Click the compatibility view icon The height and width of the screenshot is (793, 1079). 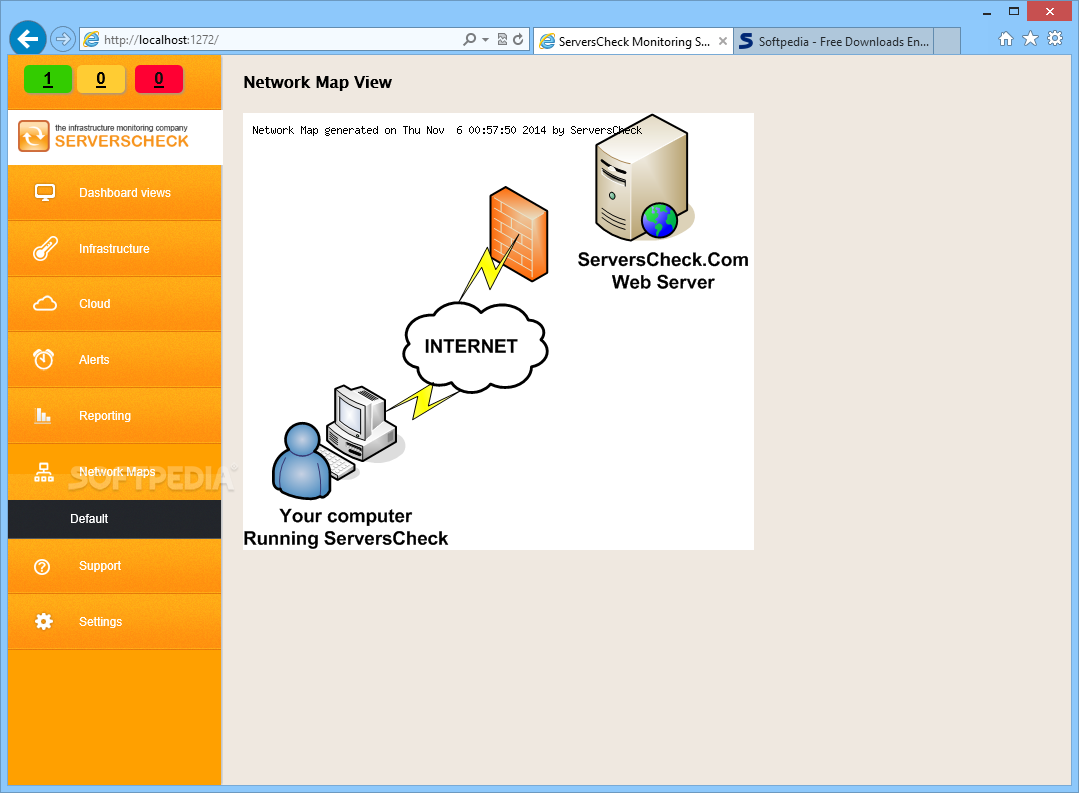[x=502, y=39]
